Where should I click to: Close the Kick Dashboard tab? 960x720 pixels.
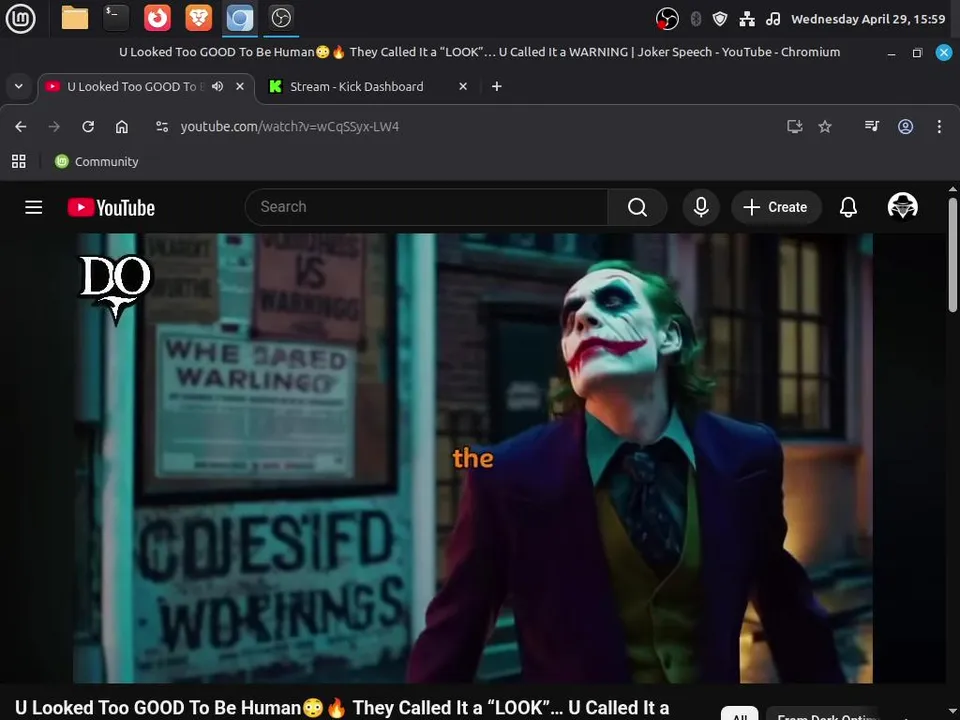coord(463,86)
